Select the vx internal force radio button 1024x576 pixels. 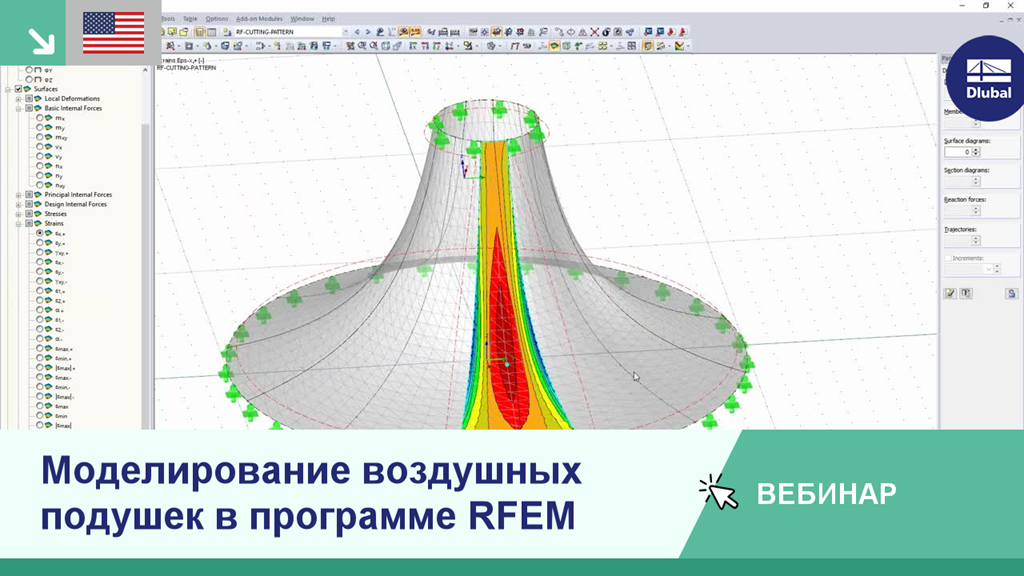point(40,147)
